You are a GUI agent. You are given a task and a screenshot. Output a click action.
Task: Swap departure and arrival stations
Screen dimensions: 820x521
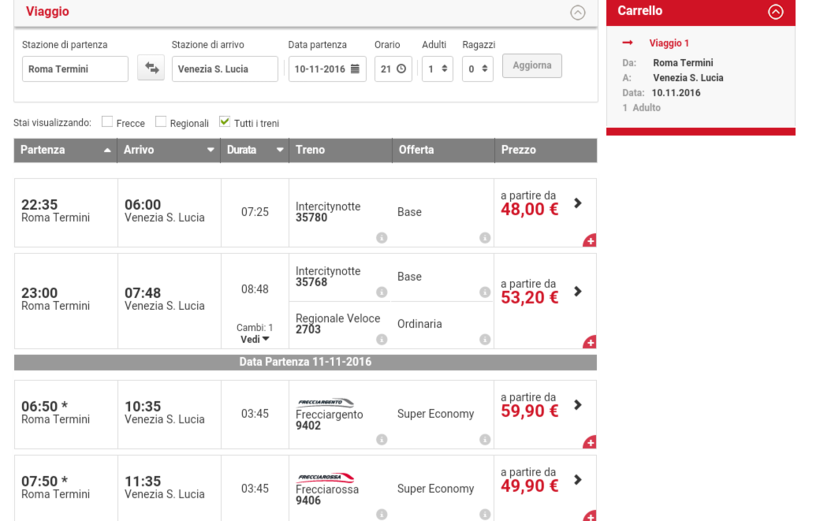click(x=151, y=68)
